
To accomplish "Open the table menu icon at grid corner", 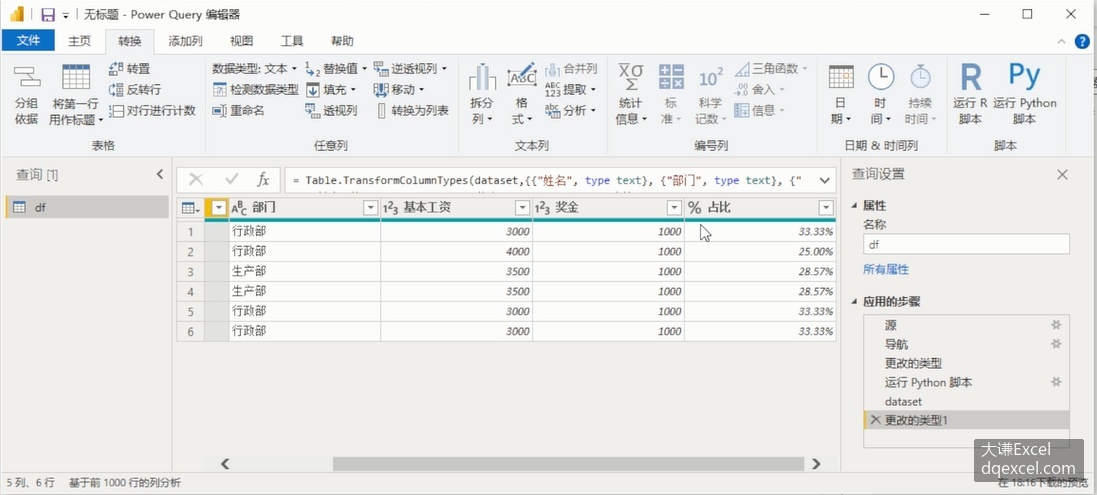I will point(190,208).
